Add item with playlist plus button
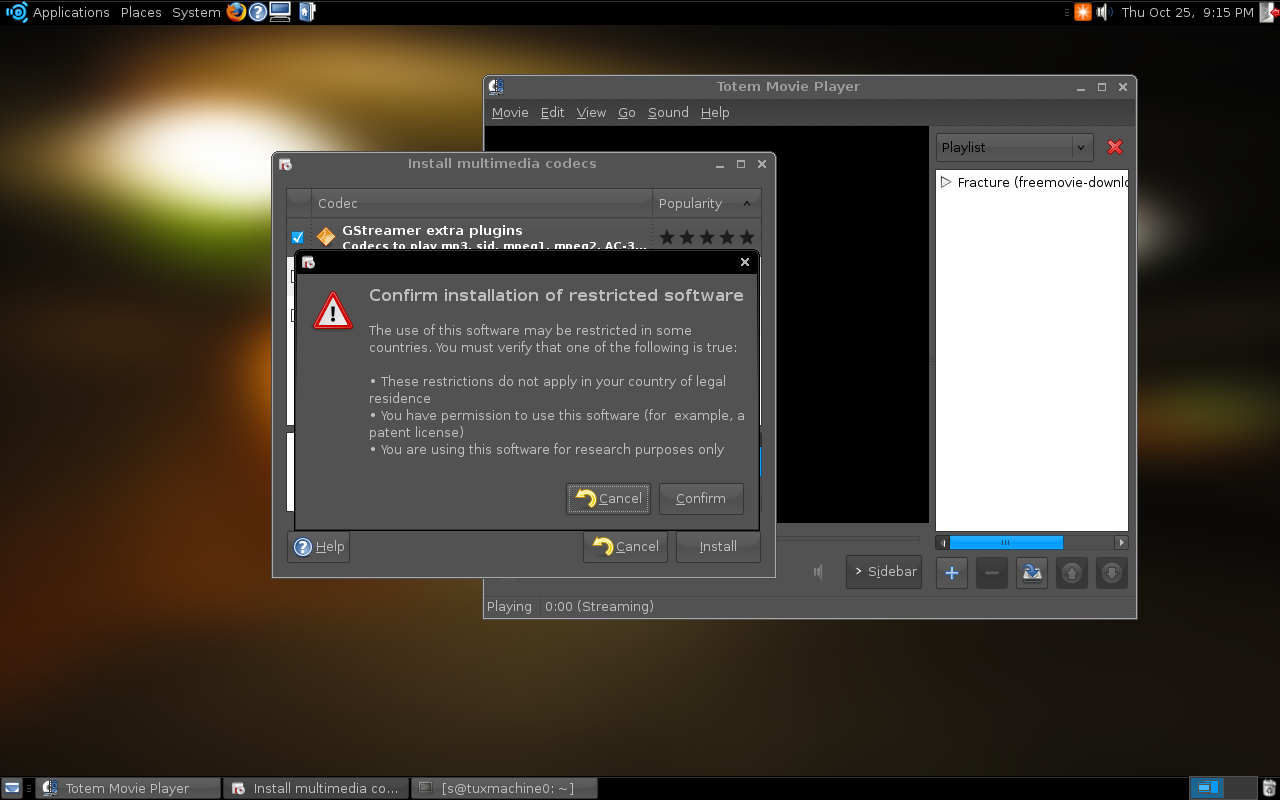Screen dimensions: 1280x800 (x=951, y=573)
